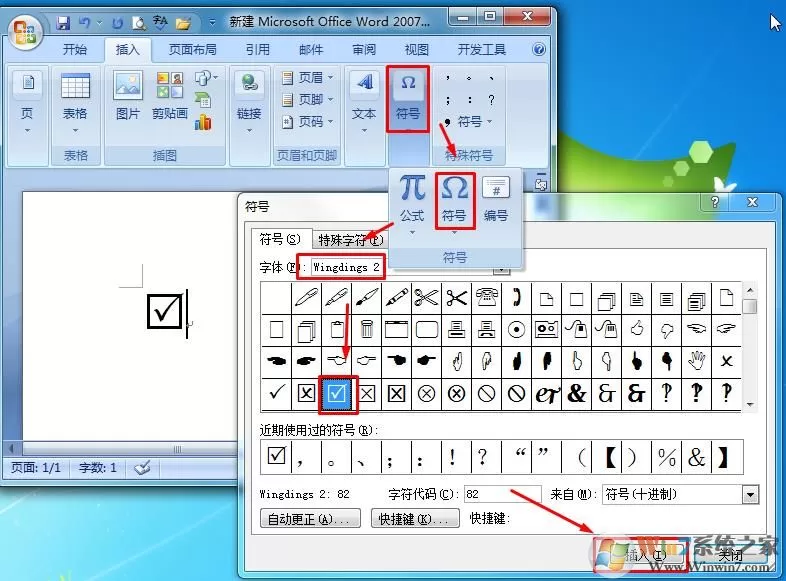Click the 编号 number icon

pyautogui.click(x=496, y=200)
